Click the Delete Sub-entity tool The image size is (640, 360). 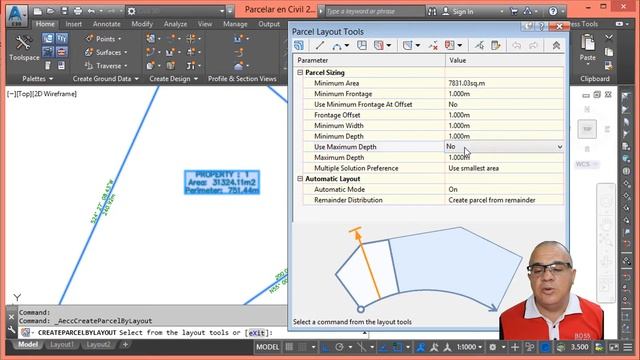coord(433,45)
